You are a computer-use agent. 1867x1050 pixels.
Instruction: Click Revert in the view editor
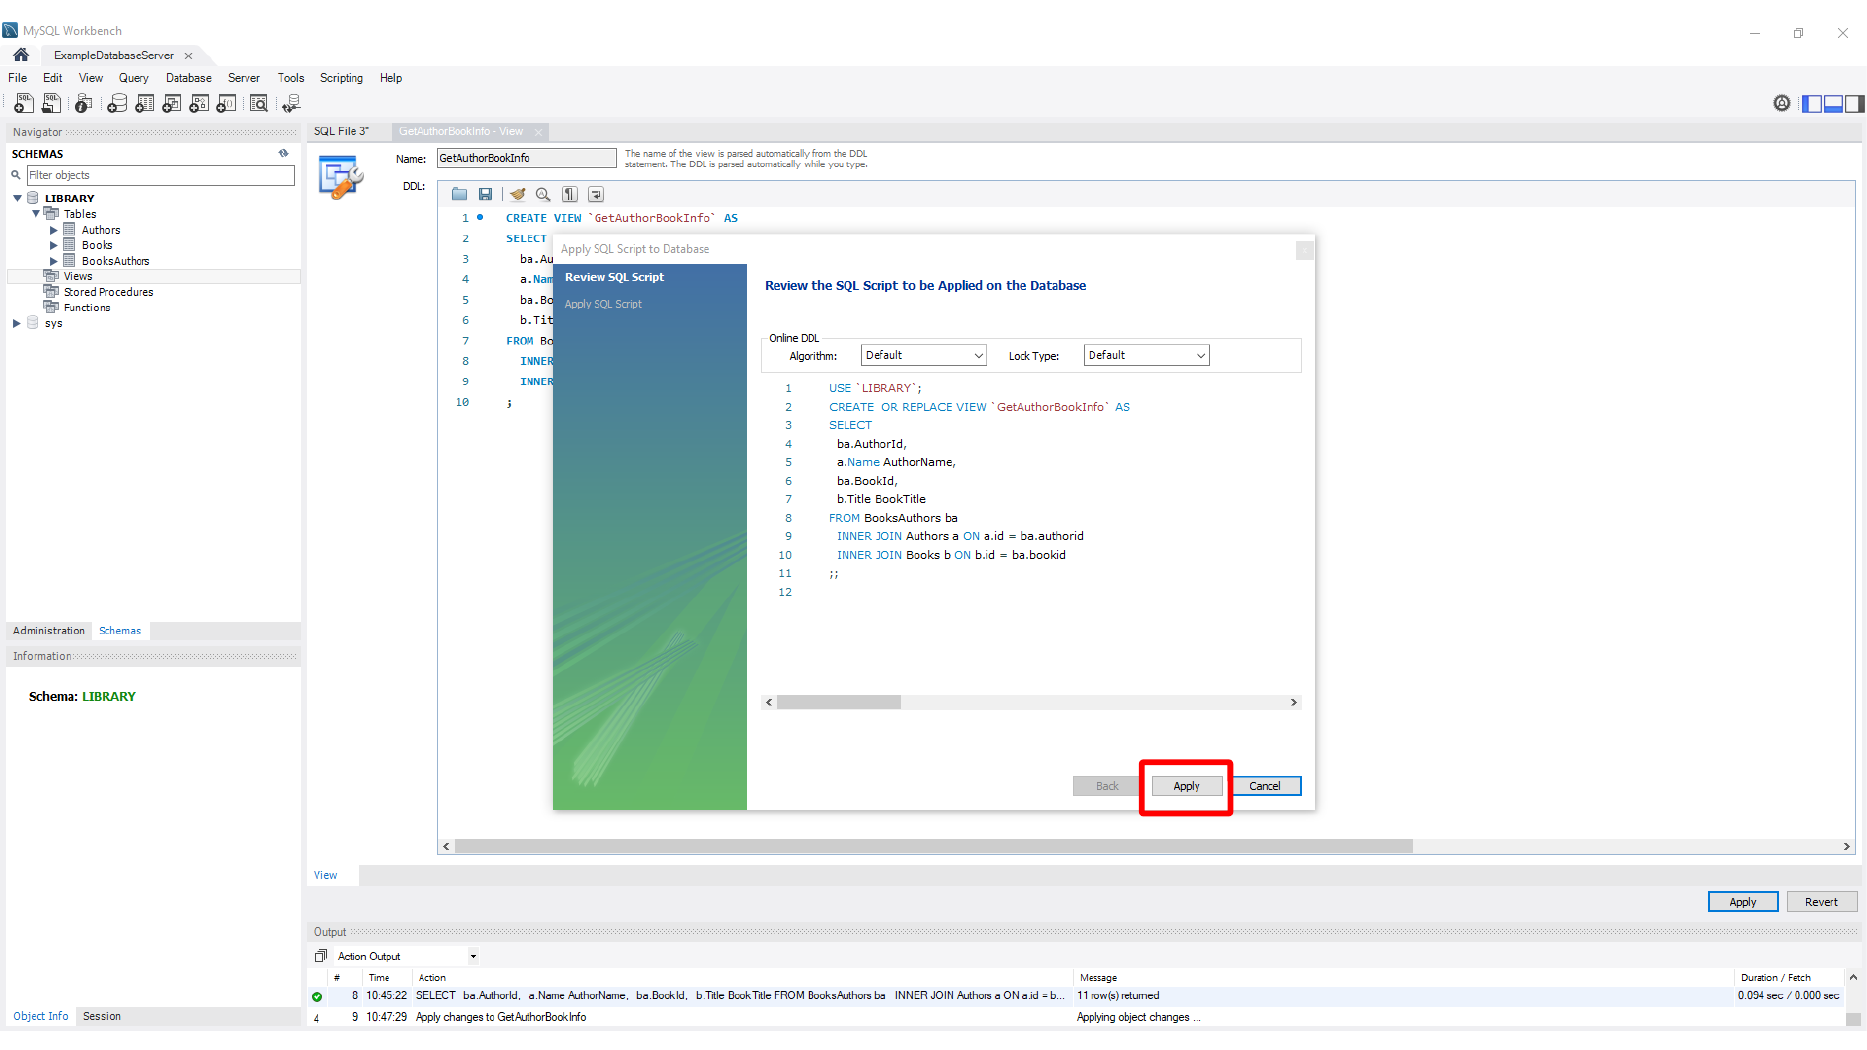point(1821,902)
